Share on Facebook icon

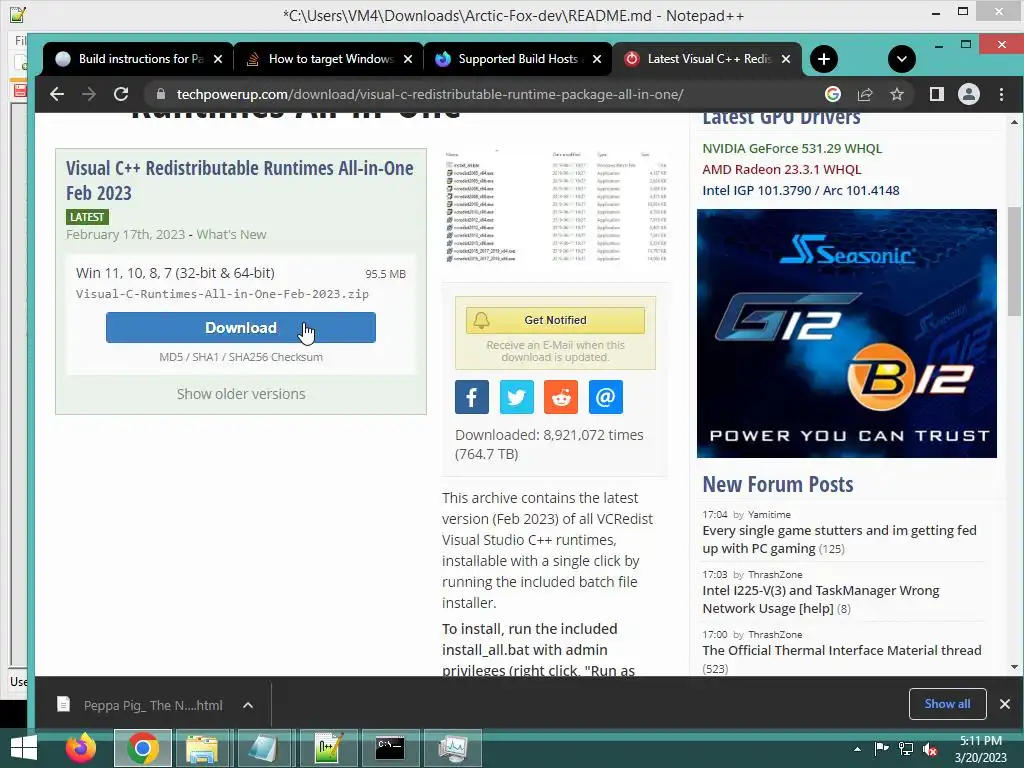point(472,397)
